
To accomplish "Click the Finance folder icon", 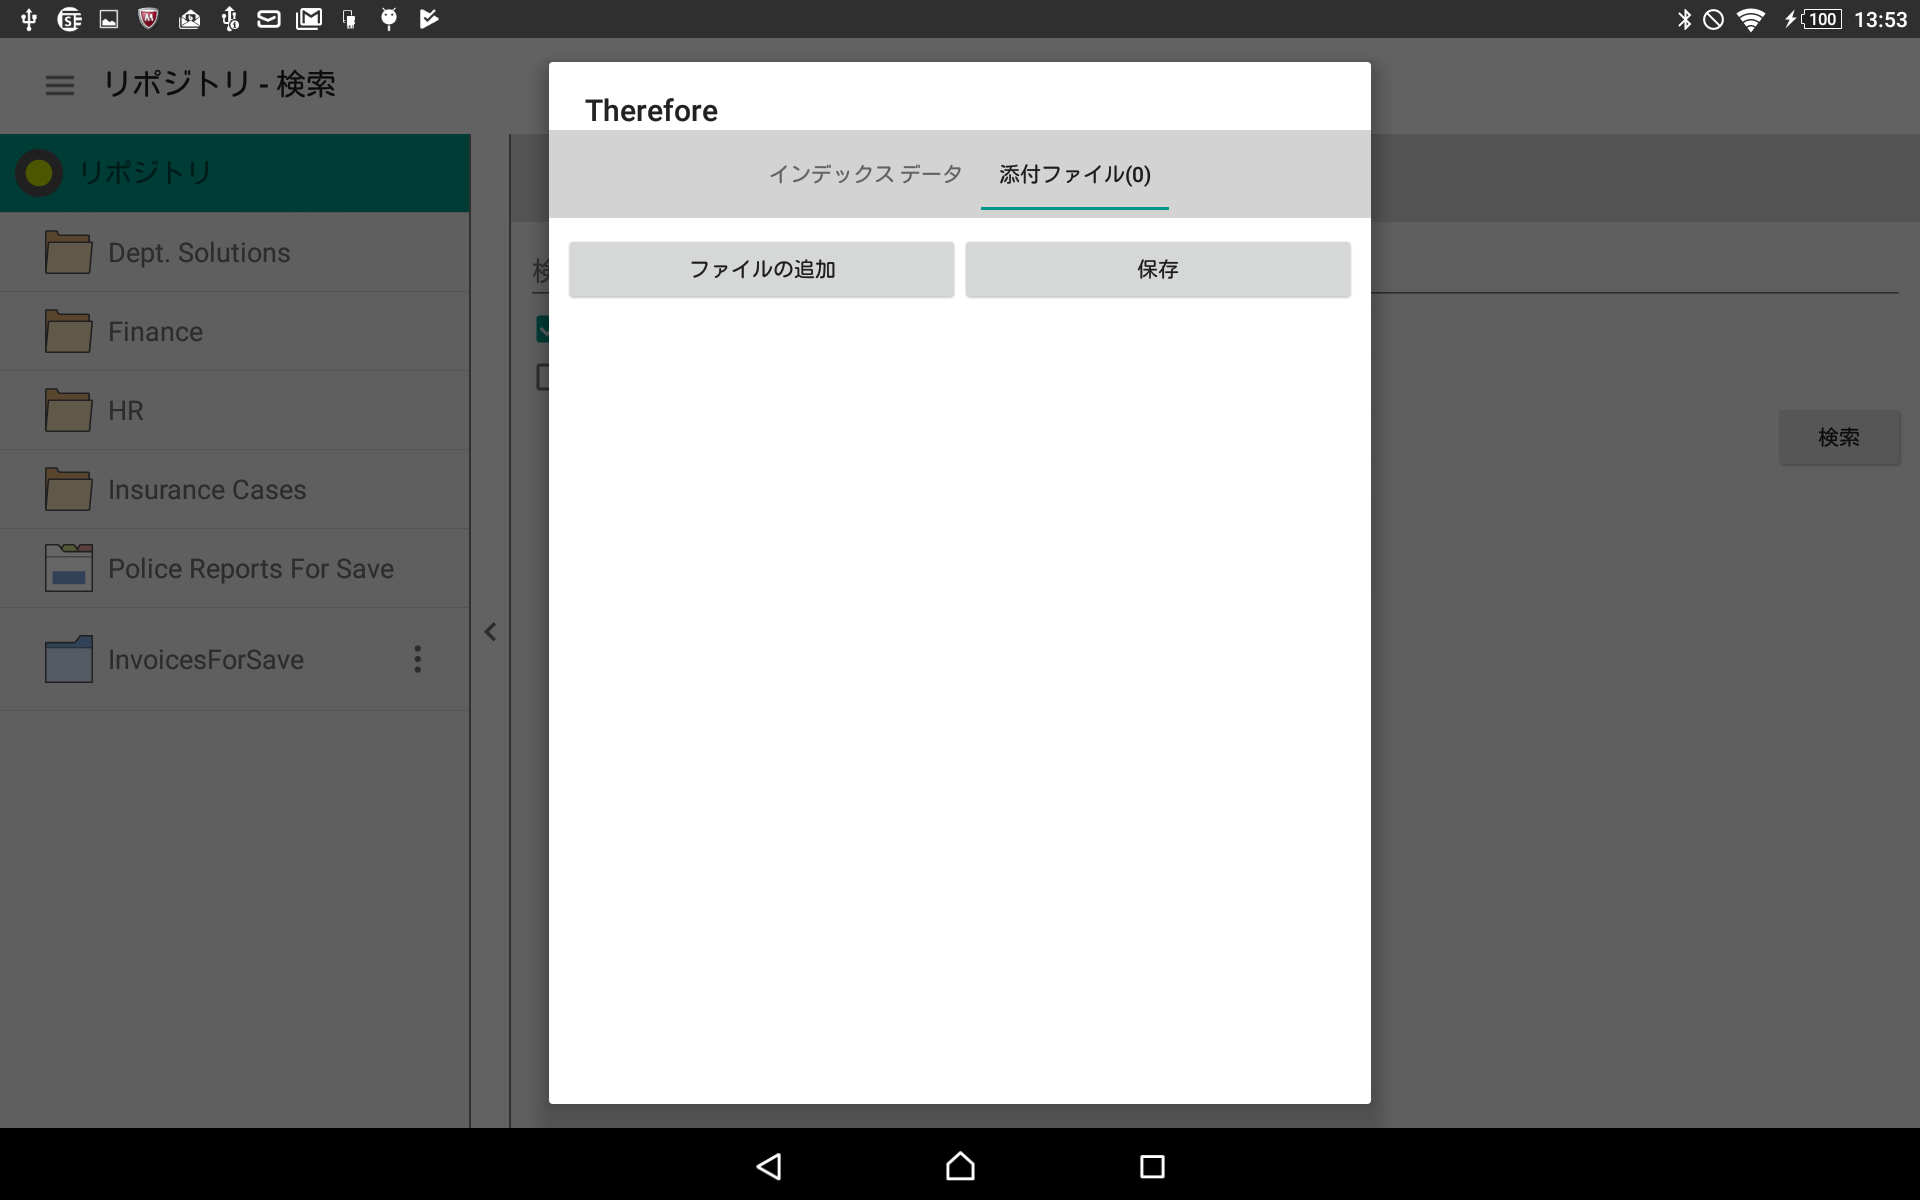I will pos(68,331).
